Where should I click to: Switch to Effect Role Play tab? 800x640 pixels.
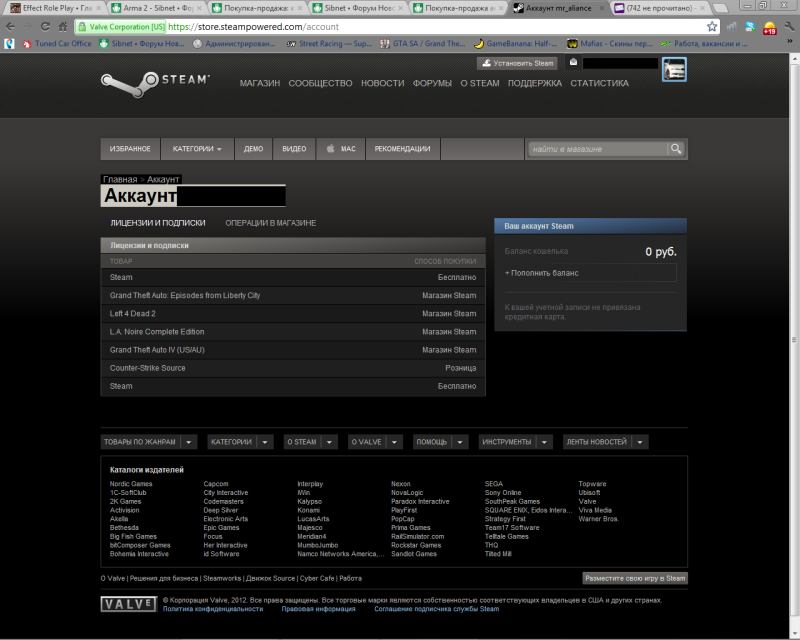56,8
